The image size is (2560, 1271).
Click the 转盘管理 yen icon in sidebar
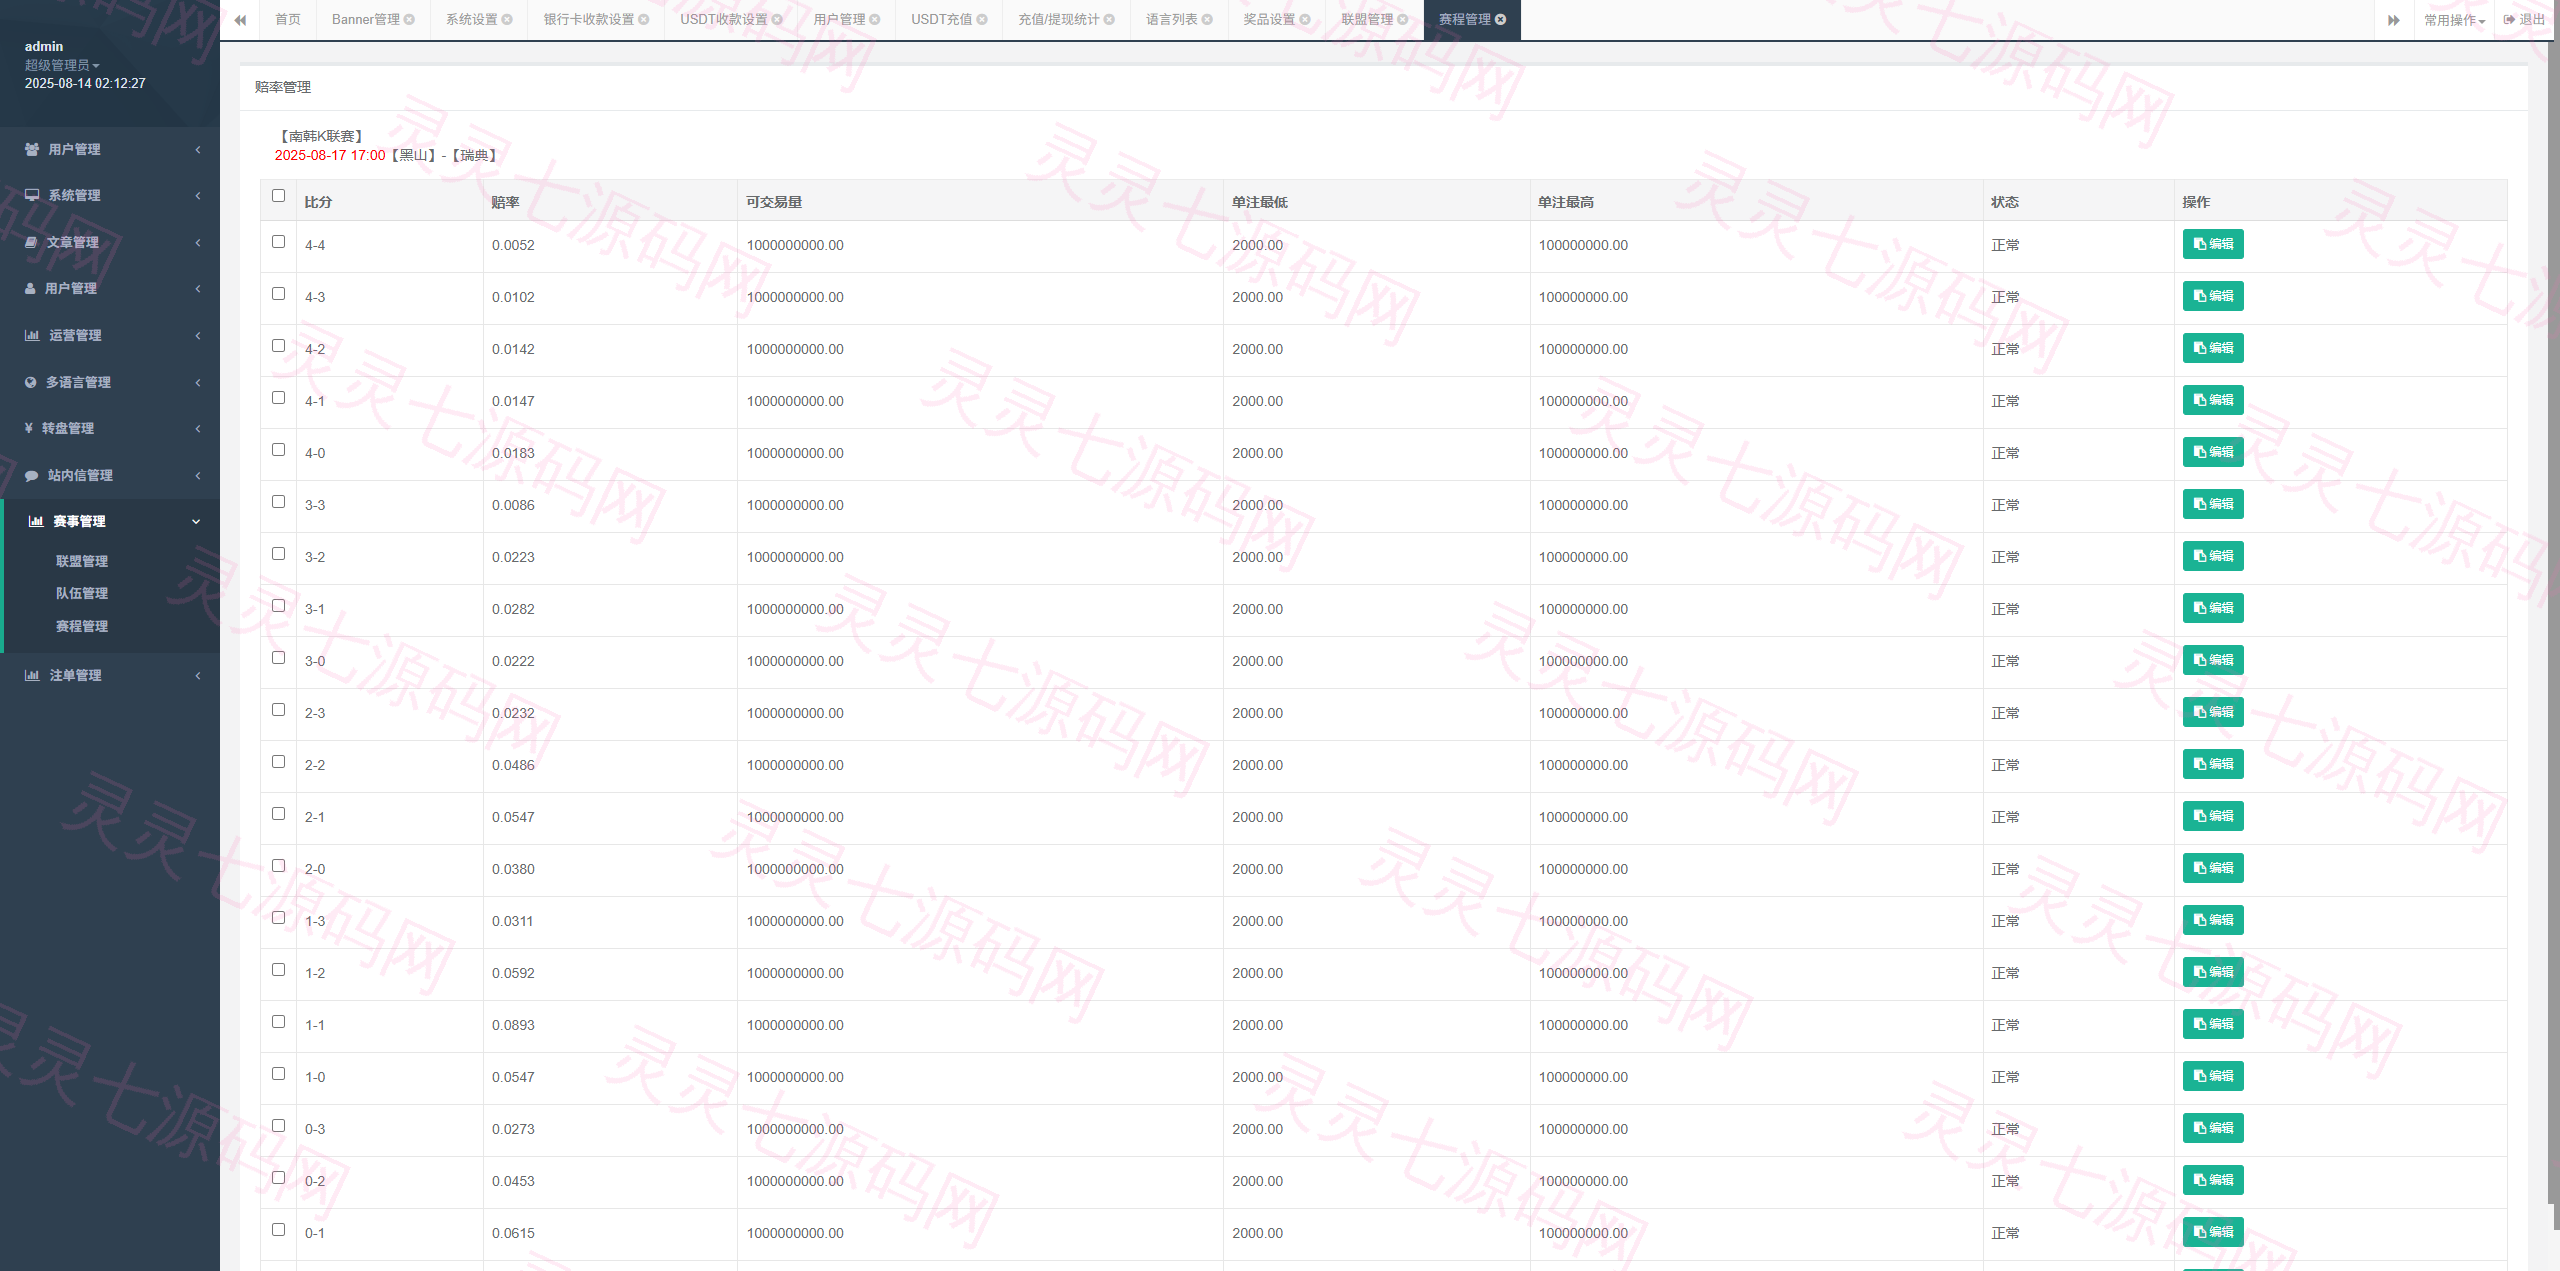click(x=29, y=428)
